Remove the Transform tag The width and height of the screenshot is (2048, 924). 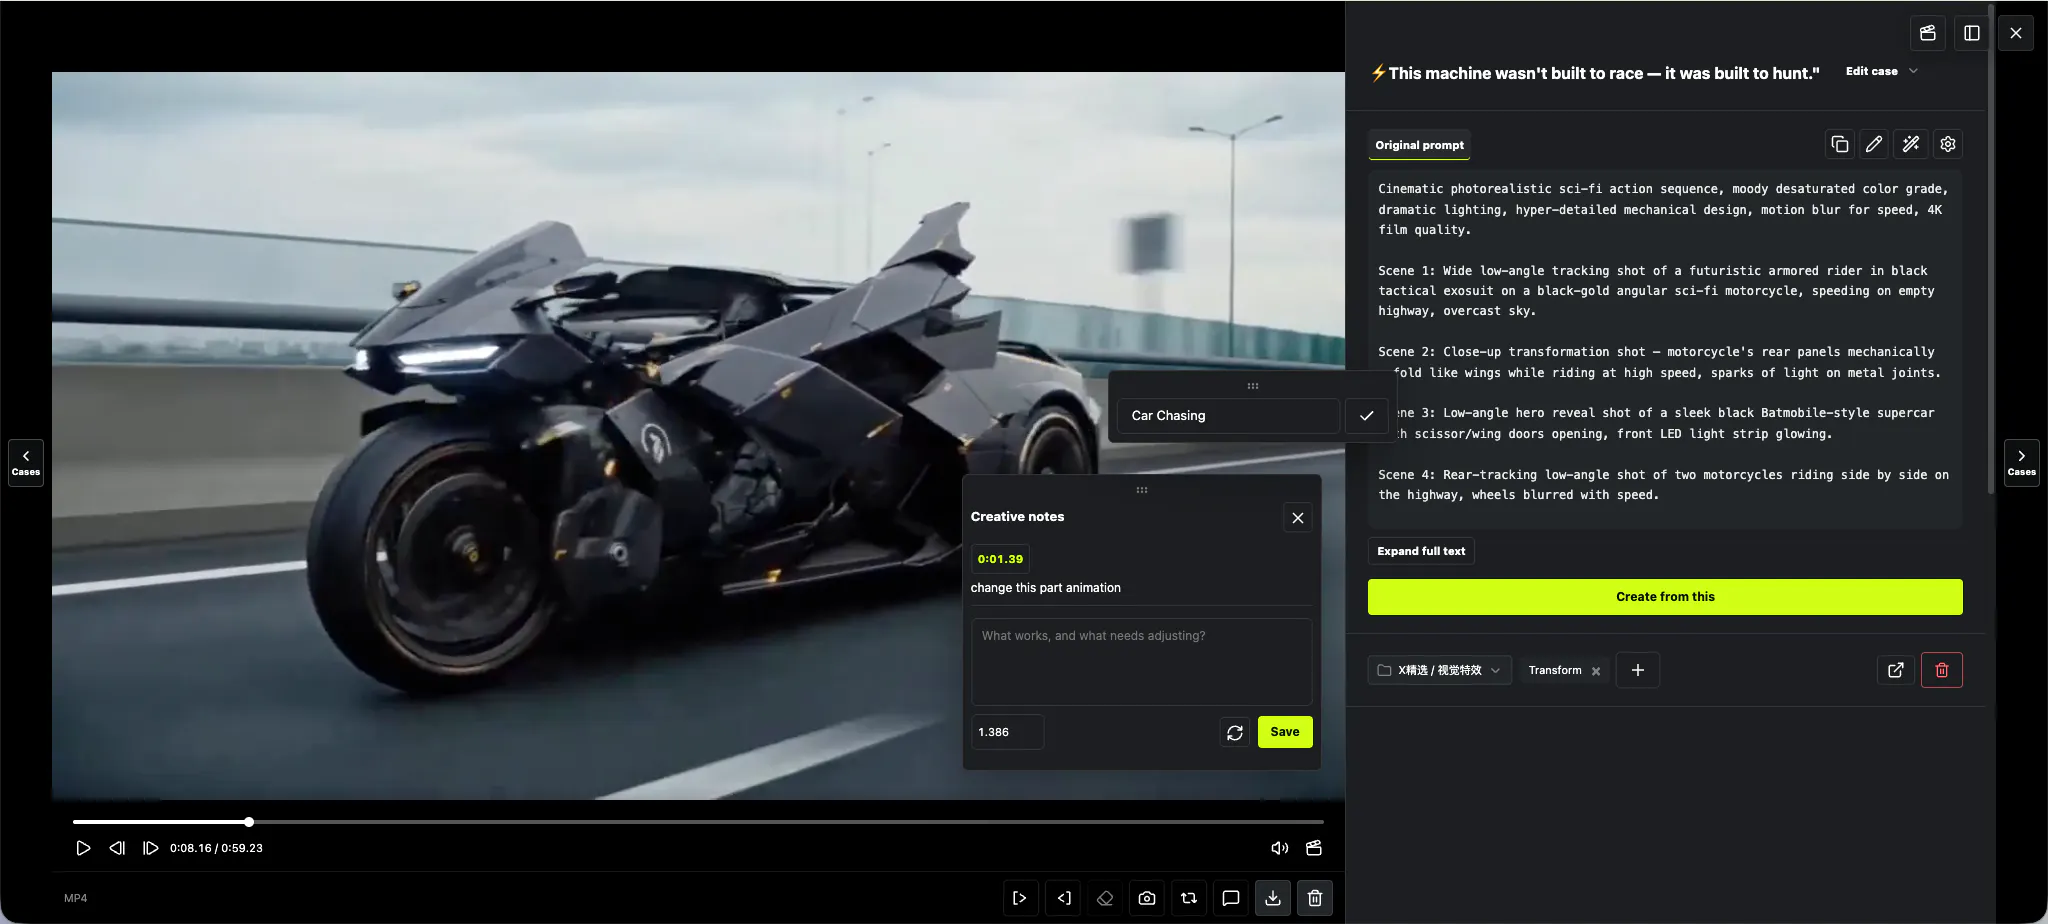1596,671
